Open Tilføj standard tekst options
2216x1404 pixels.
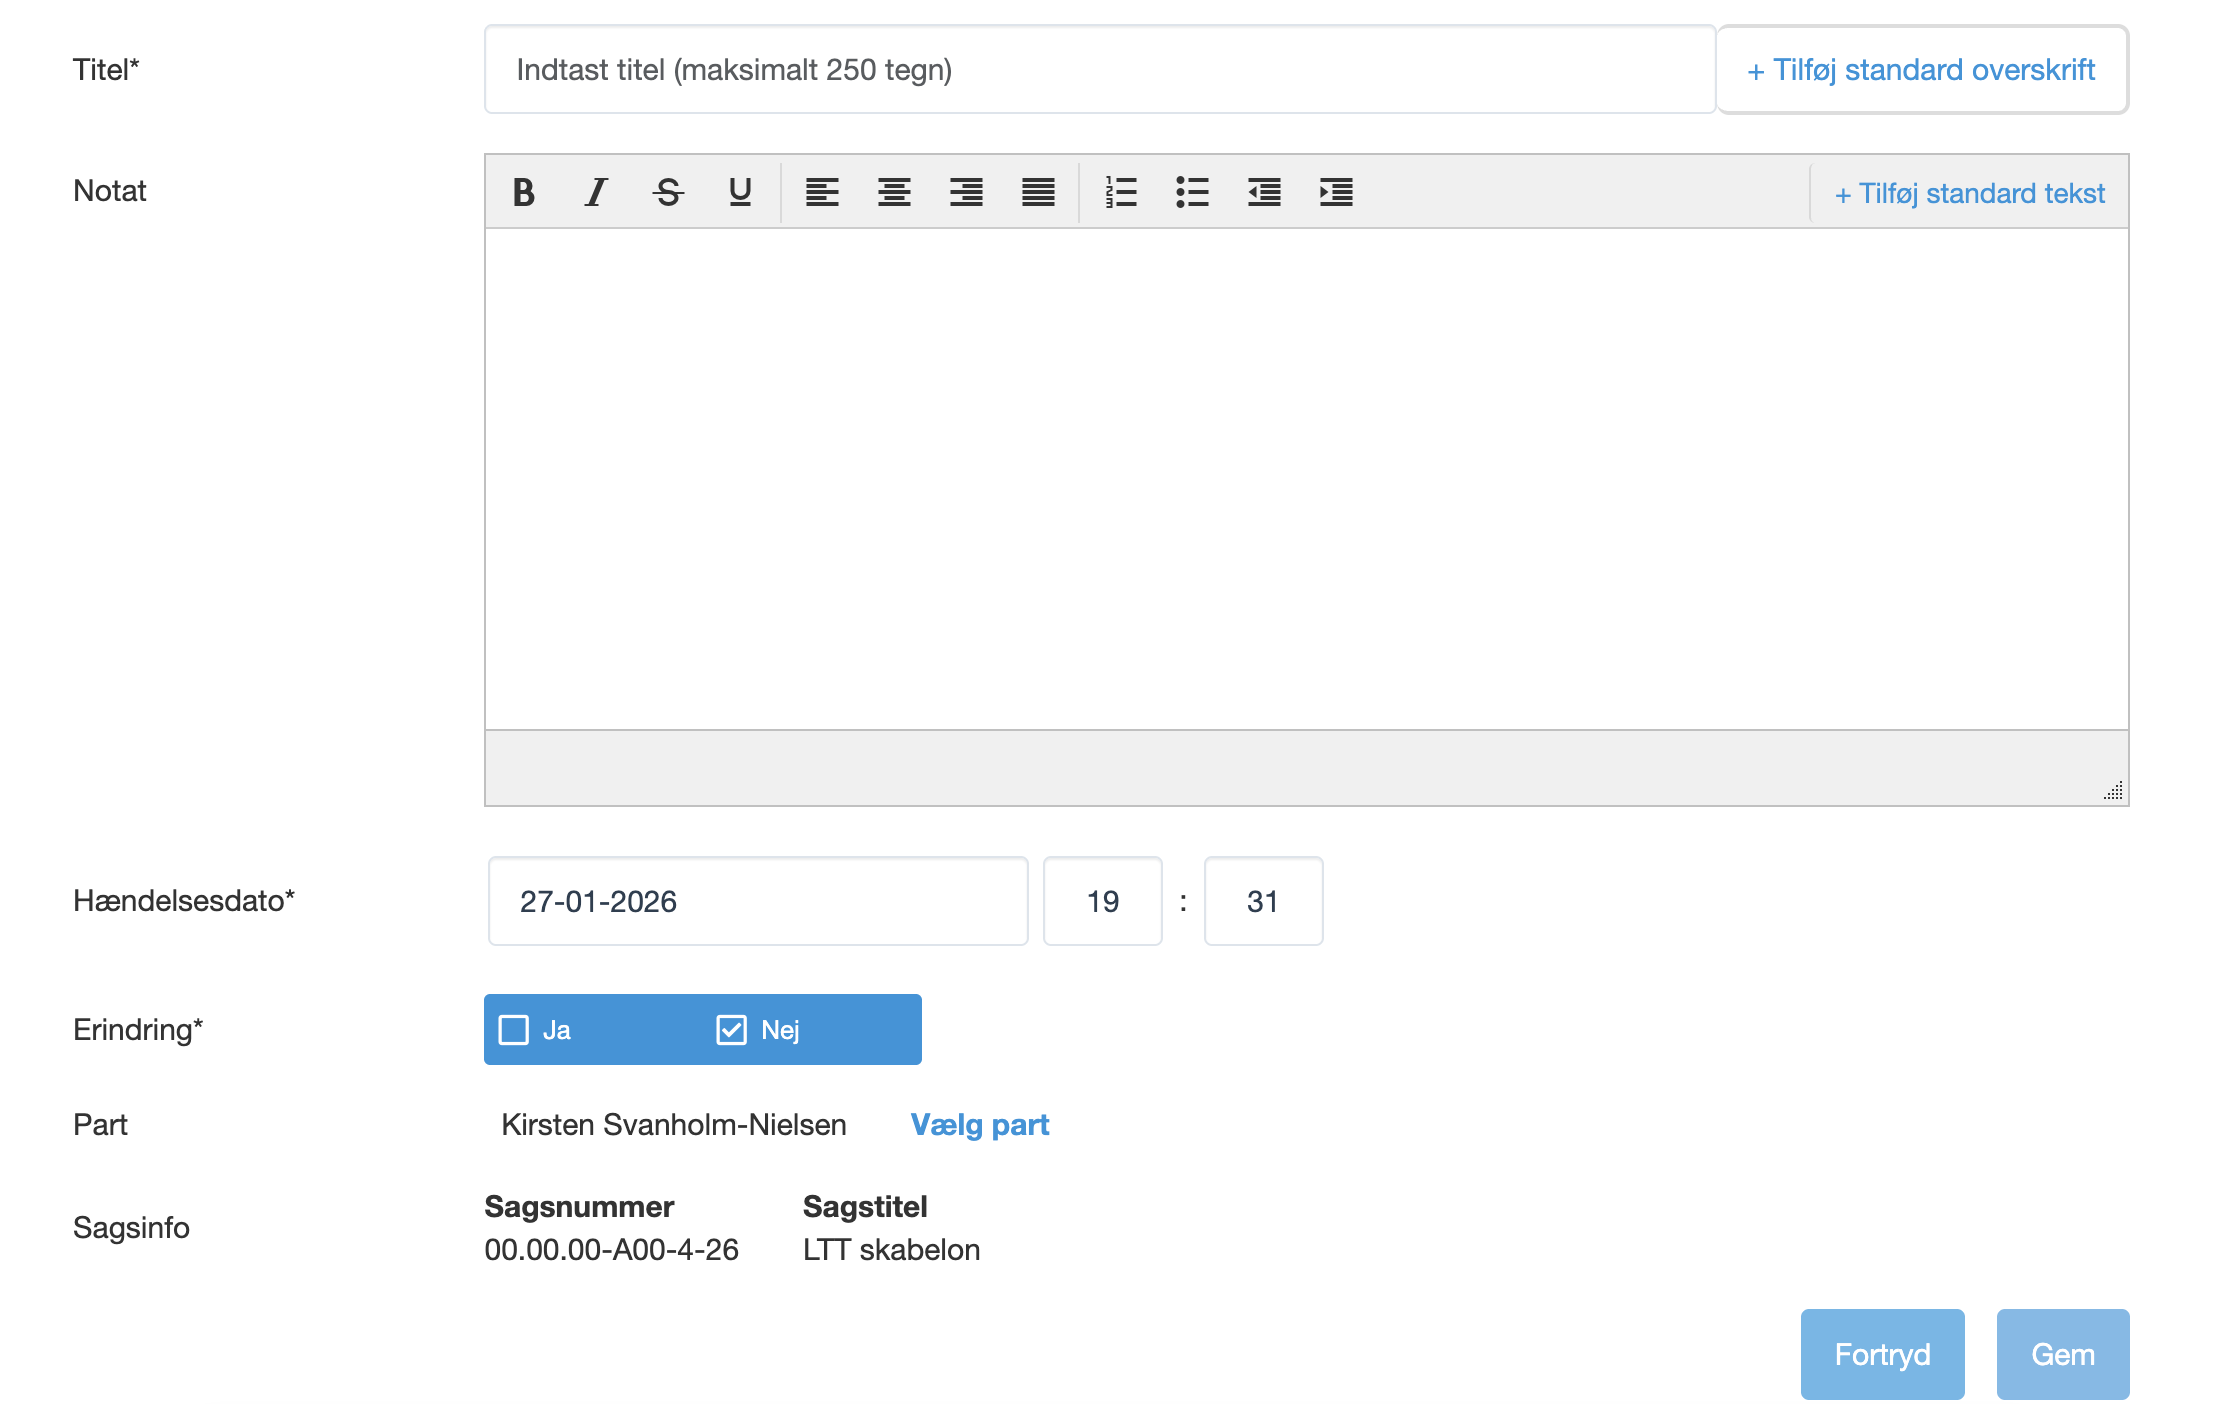(x=1969, y=193)
